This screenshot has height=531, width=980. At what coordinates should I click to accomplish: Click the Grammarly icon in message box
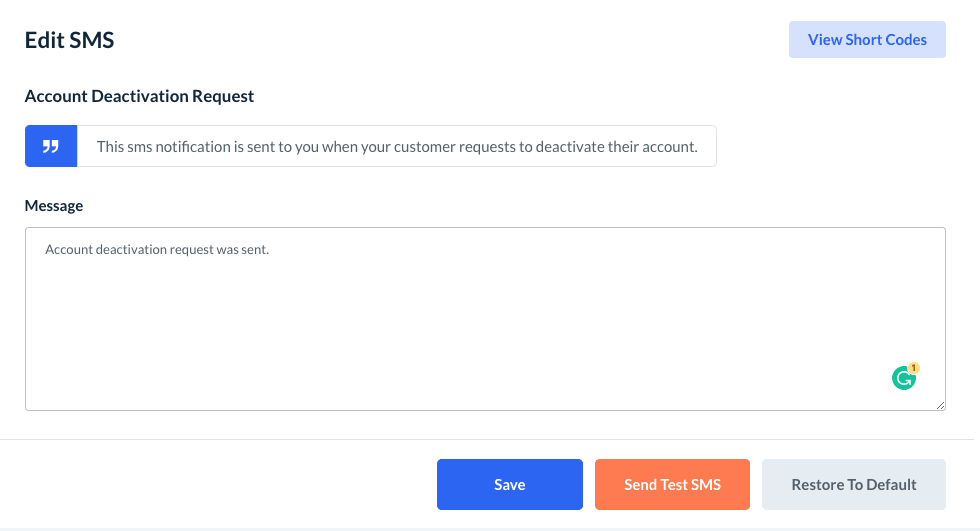(903, 378)
